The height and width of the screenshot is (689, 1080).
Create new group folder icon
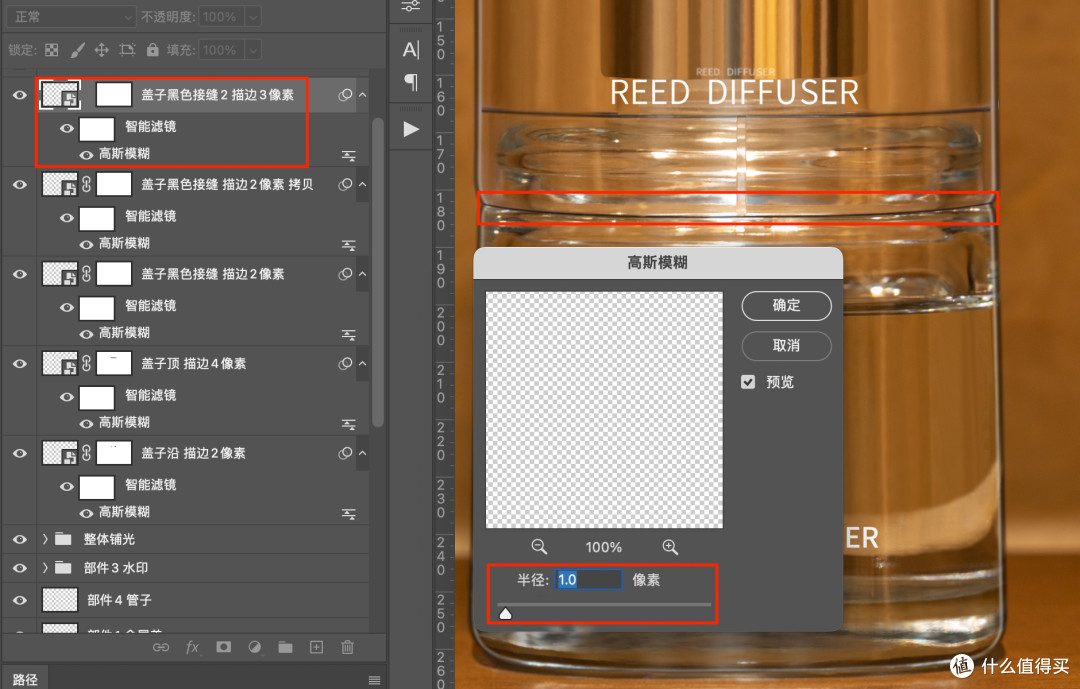[x=285, y=647]
